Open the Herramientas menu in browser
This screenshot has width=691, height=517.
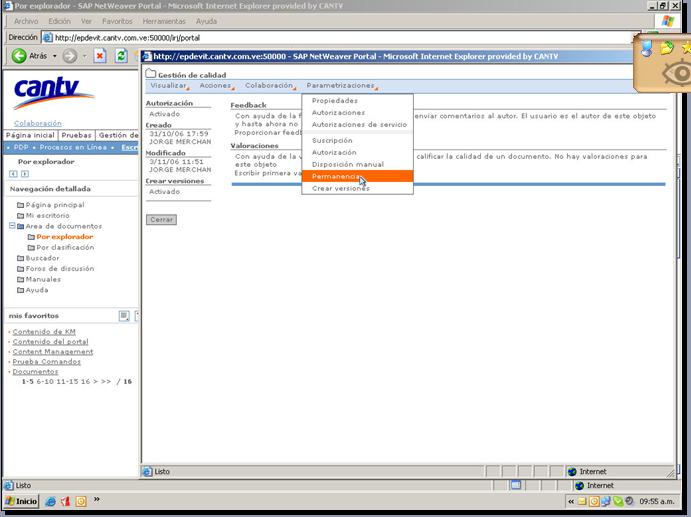tap(164, 21)
